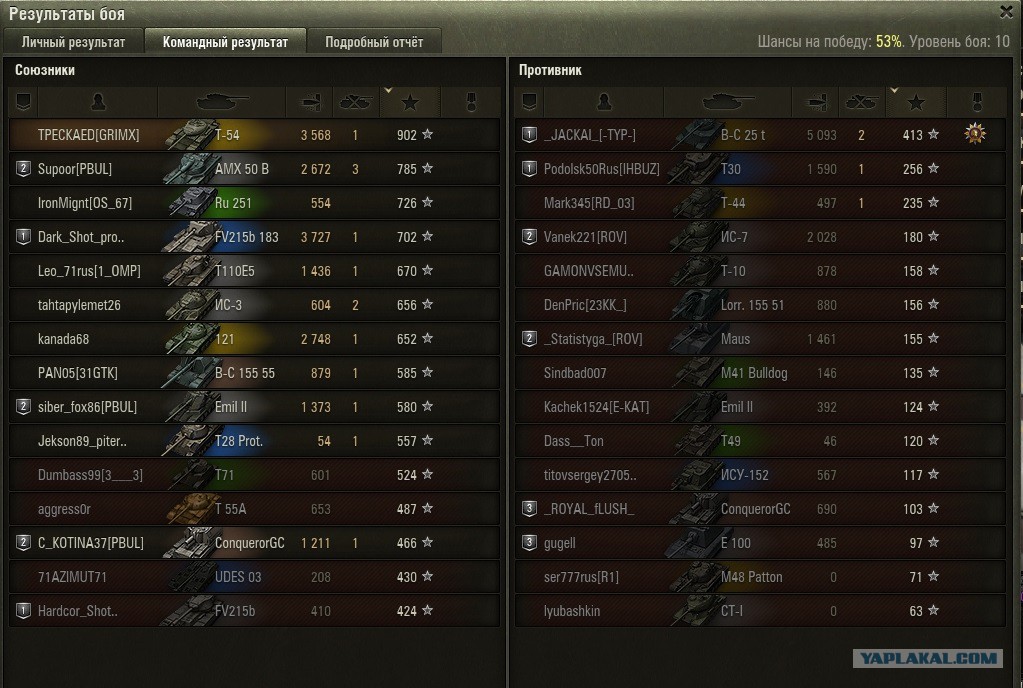The height and width of the screenshot is (688, 1023).
Task: Sort allies by experience star column
Action: click(x=410, y=102)
